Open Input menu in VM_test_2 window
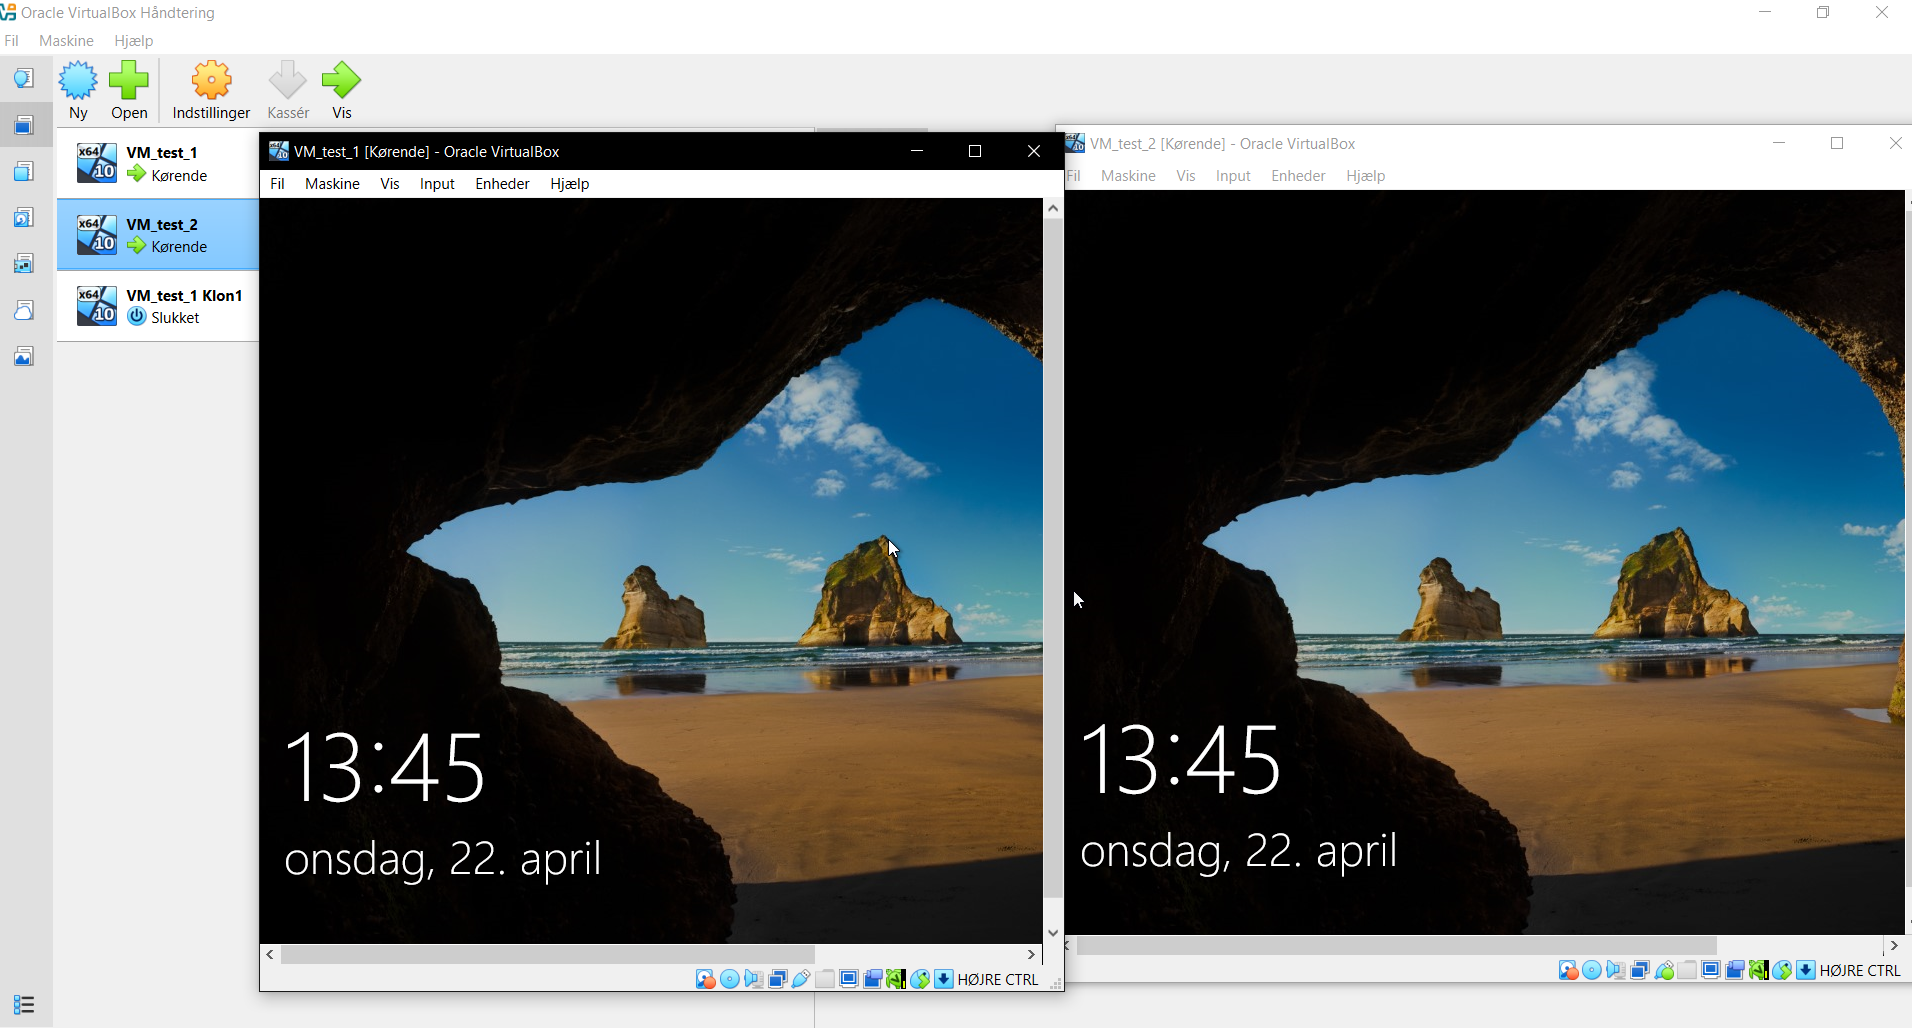The height and width of the screenshot is (1028, 1912). click(1233, 176)
